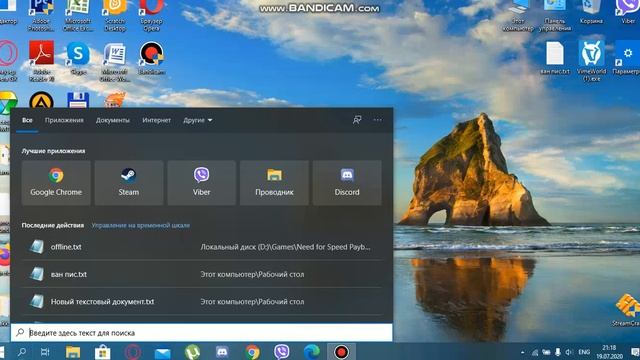Open Viber tile in search panel

point(201,182)
